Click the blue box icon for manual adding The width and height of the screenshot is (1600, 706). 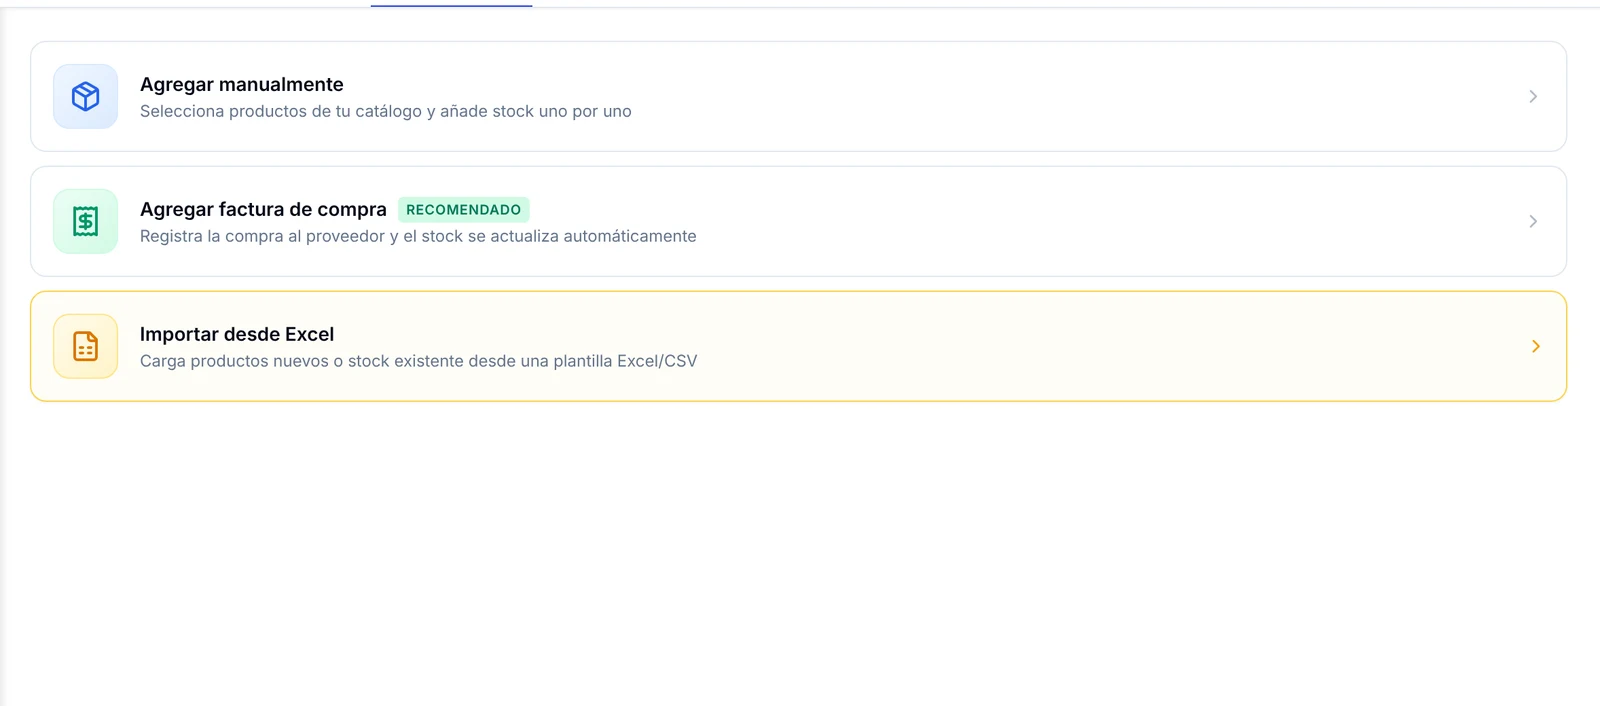click(86, 97)
